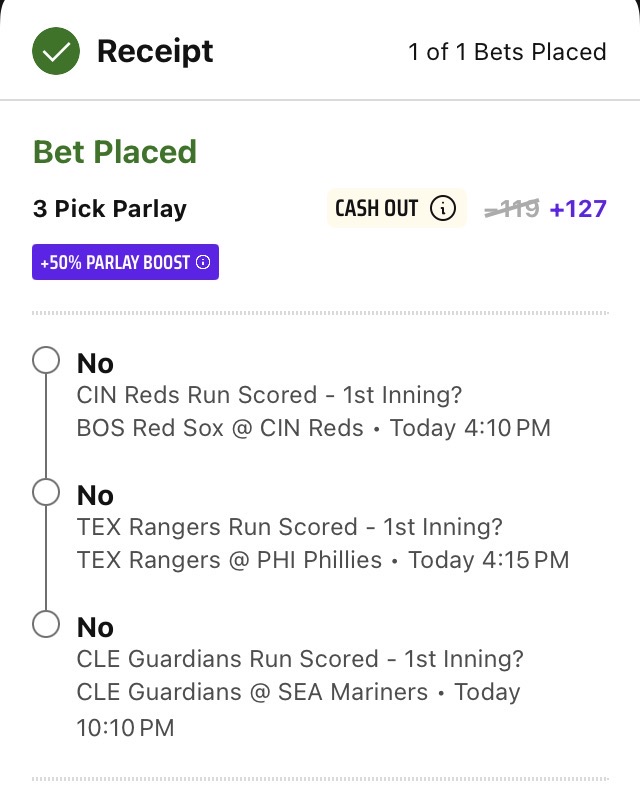
Task: Select the CLE Guardians leg circle marker
Action: click(46, 624)
